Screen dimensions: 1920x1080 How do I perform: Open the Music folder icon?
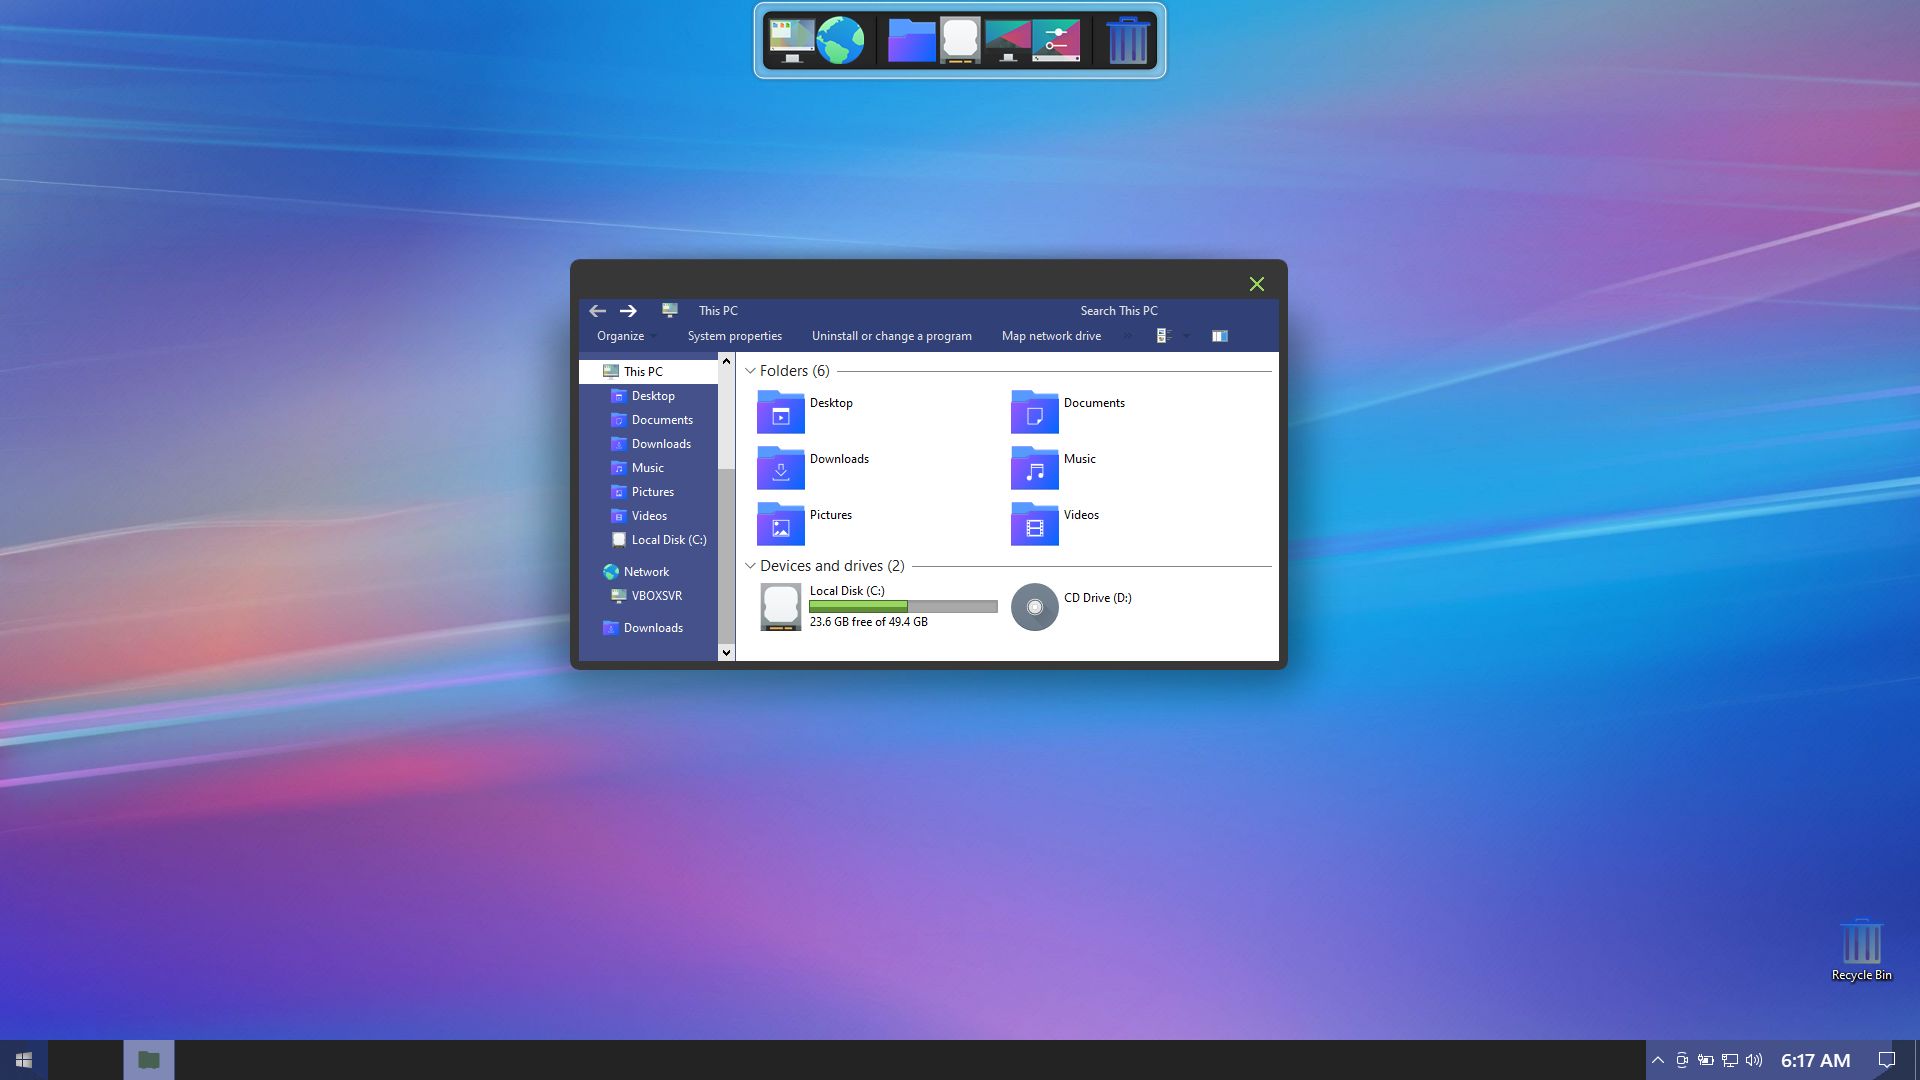[1034, 467]
